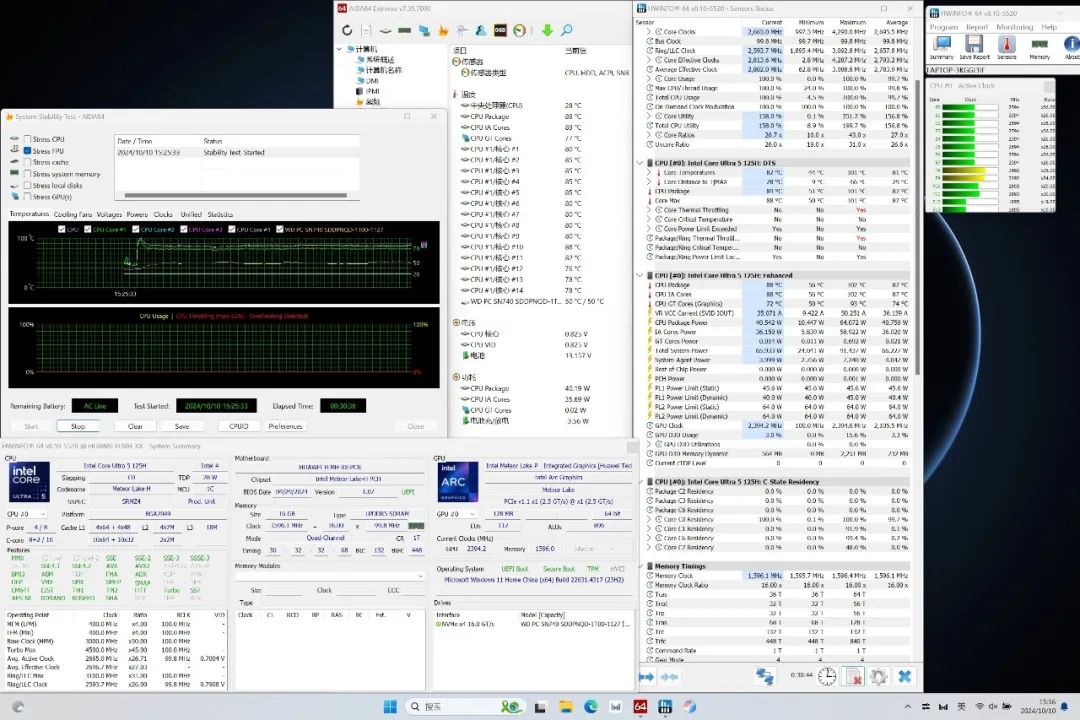Toggle the WD PC SN740 graph checkbox
Viewport: 1080px width, 720px height.
pyautogui.click(x=280, y=229)
